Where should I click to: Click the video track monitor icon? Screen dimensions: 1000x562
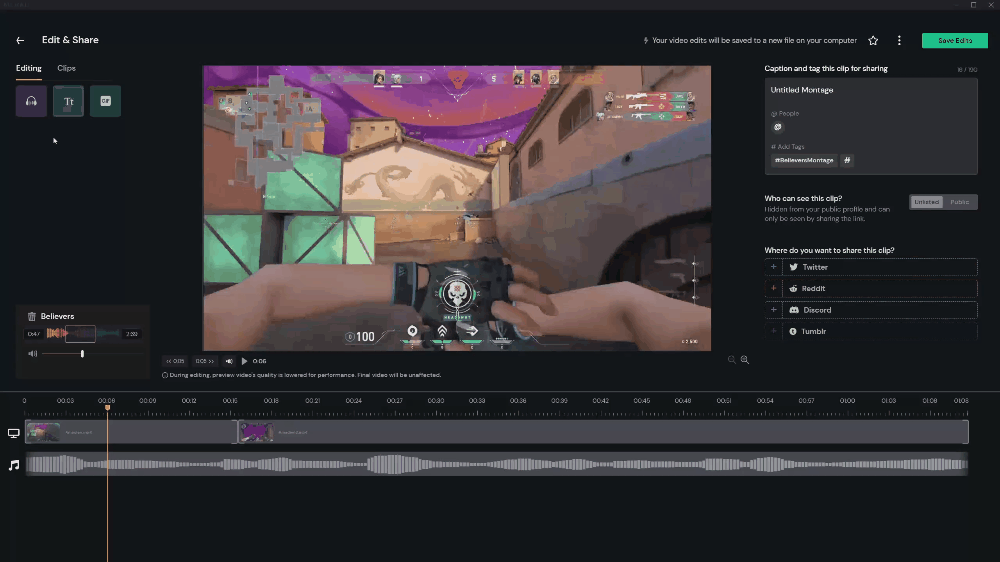[x=13, y=433]
